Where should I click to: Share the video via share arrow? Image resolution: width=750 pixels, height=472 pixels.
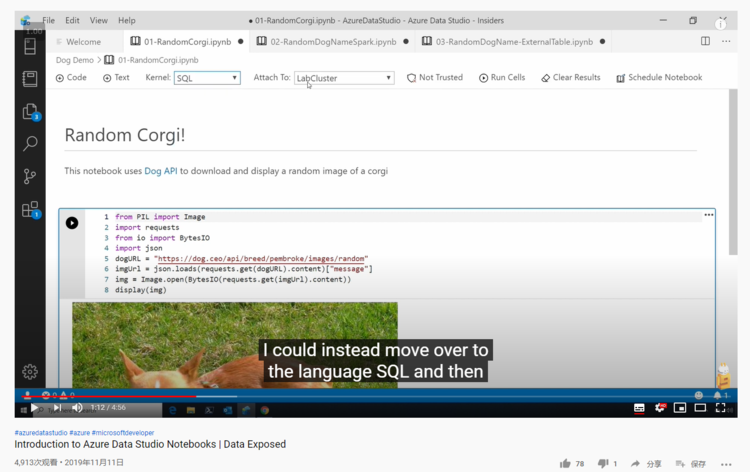click(x=635, y=463)
